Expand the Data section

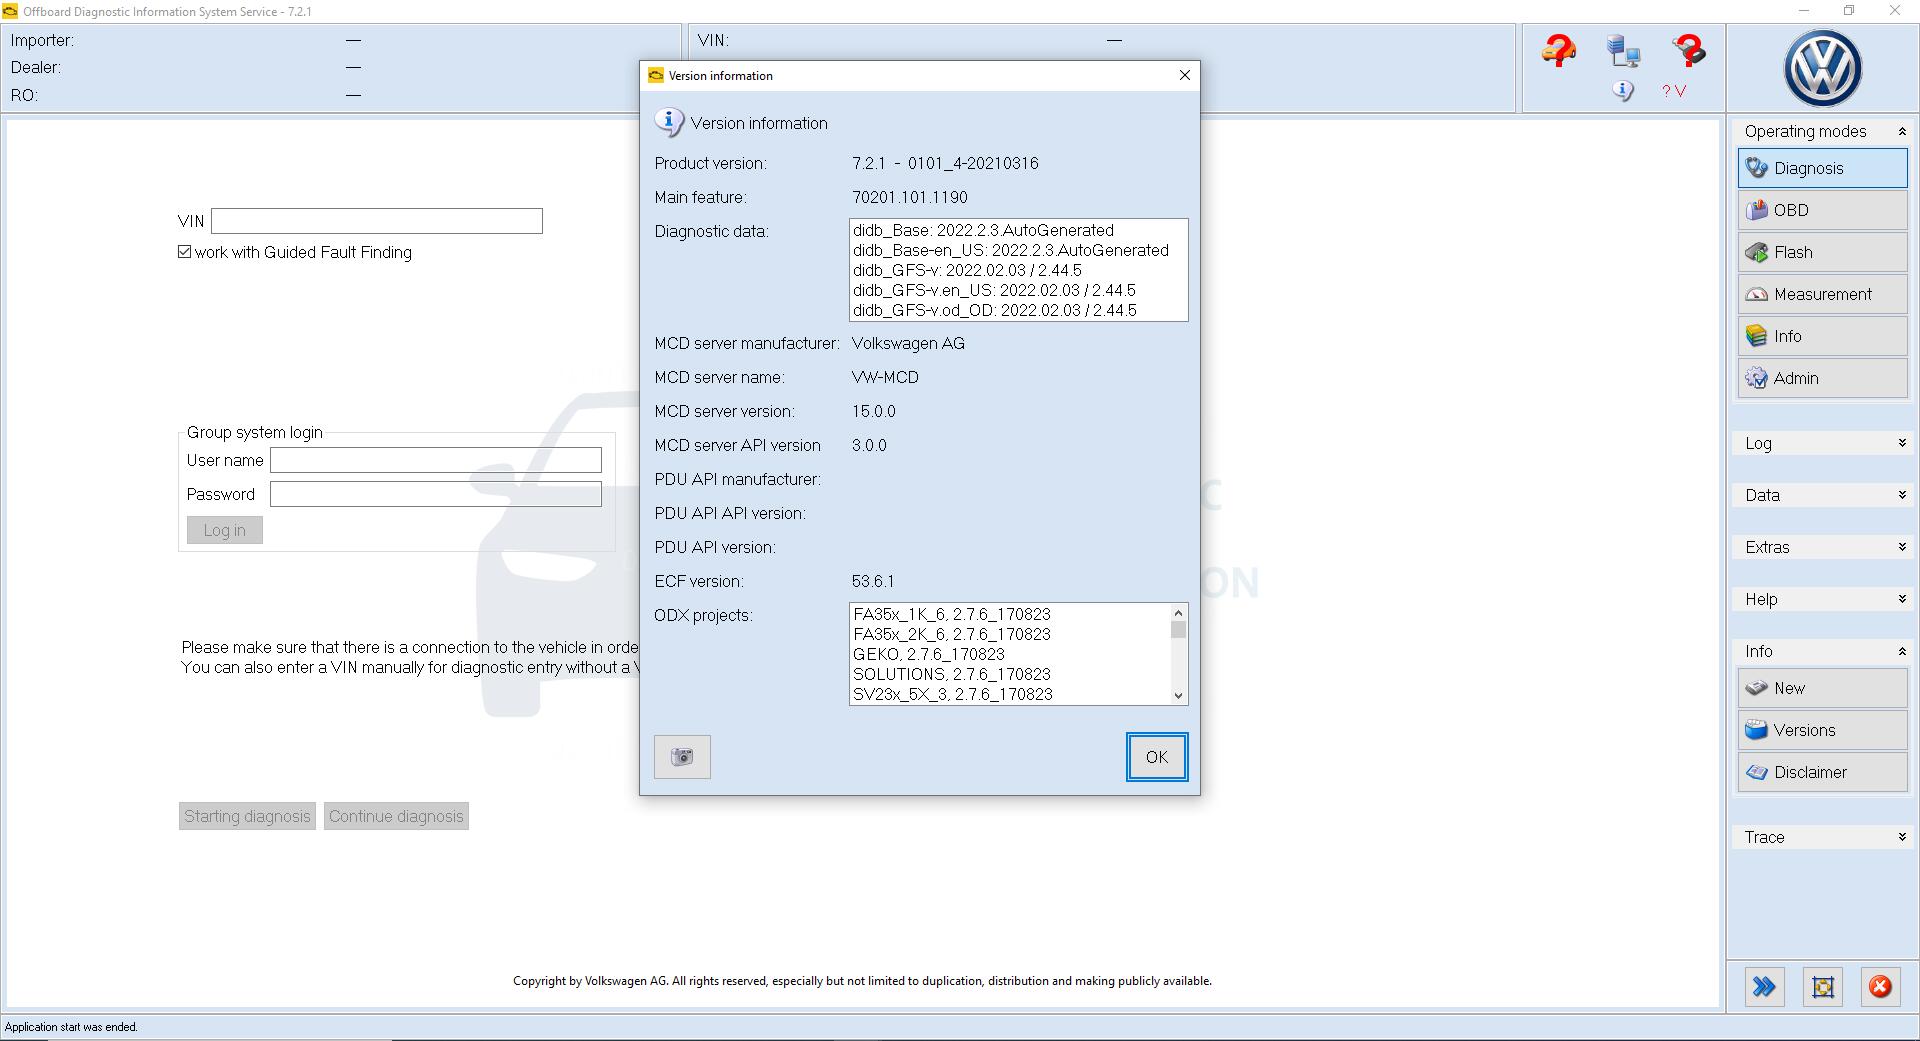[1902, 495]
